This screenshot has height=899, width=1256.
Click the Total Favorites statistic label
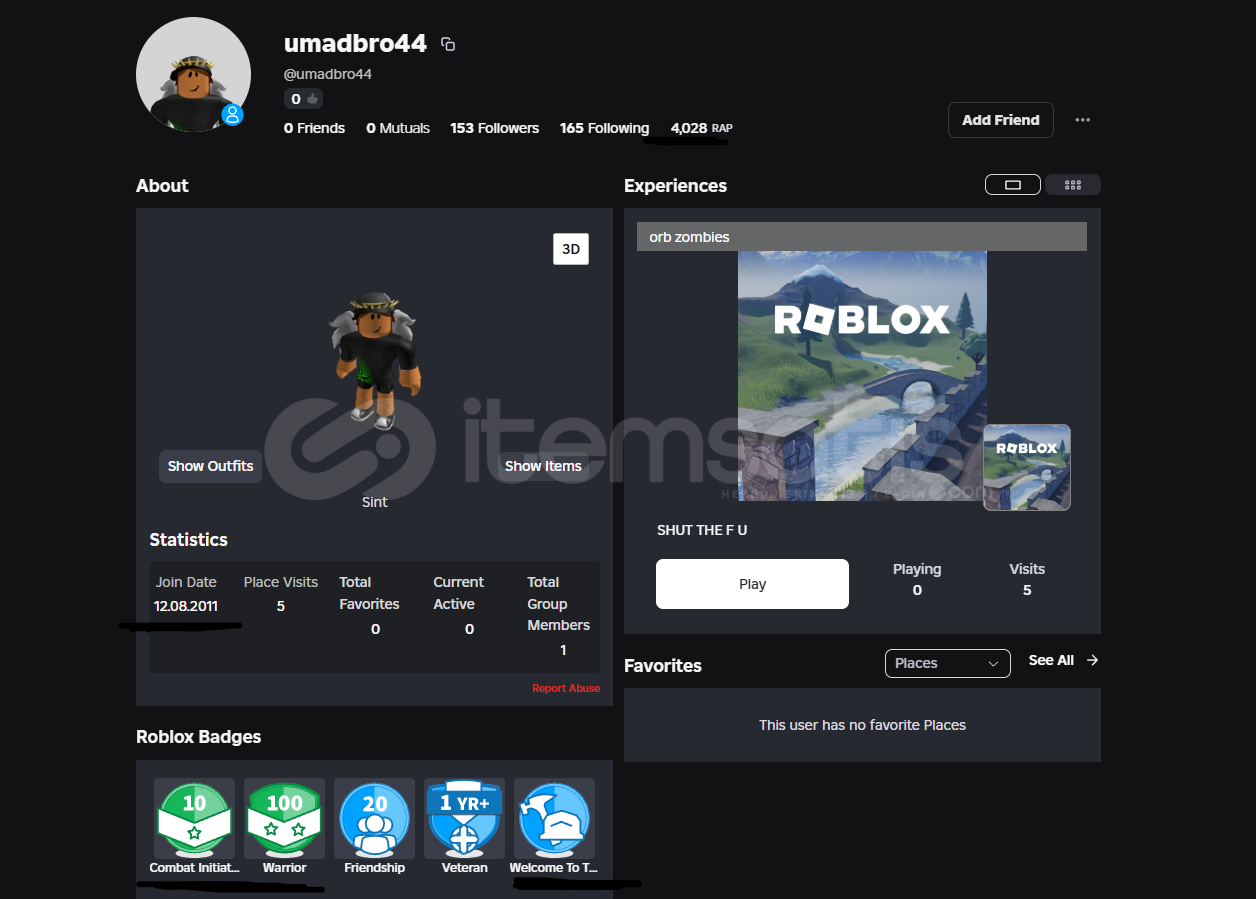pos(369,593)
